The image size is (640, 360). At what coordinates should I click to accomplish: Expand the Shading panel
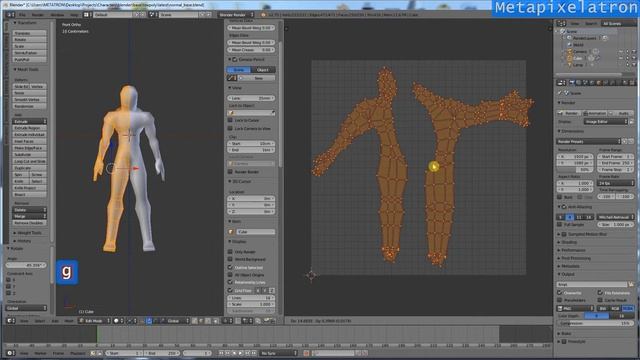click(567, 242)
